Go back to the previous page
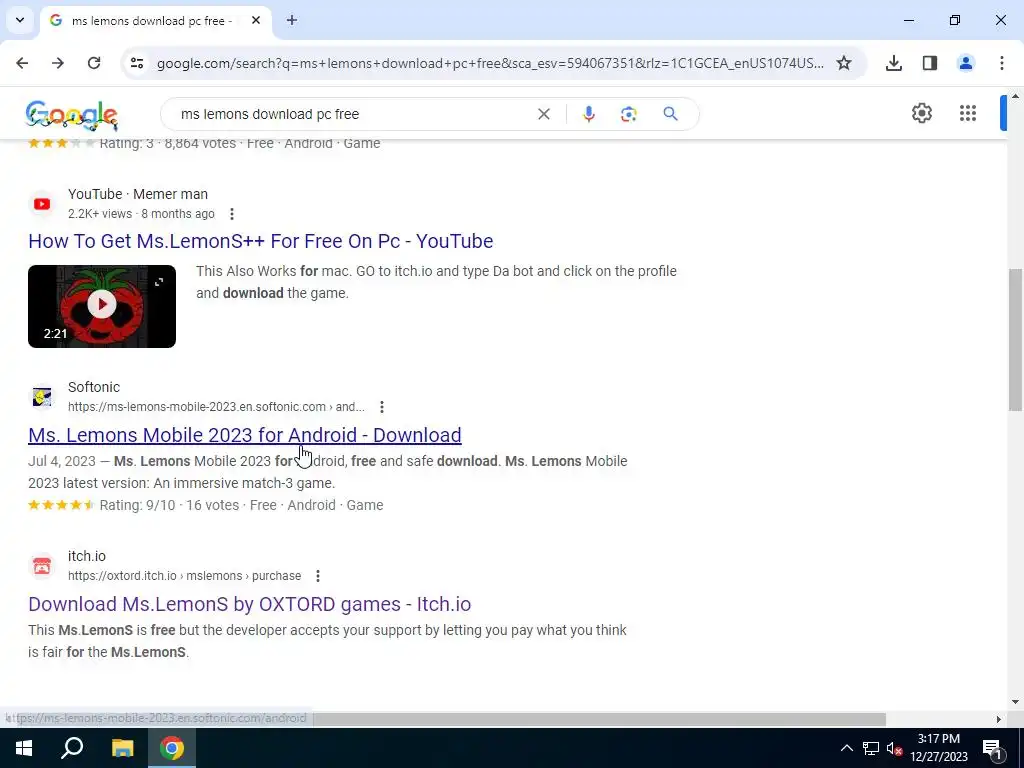This screenshot has width=1024, height=768. [x=22, y=63]
